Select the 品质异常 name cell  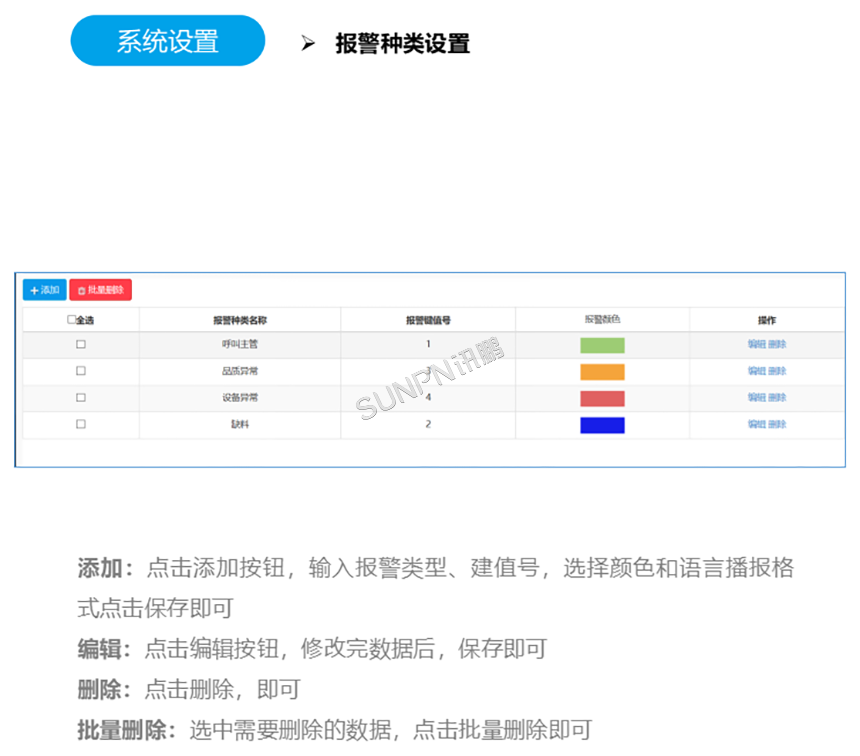coord(240,371)
